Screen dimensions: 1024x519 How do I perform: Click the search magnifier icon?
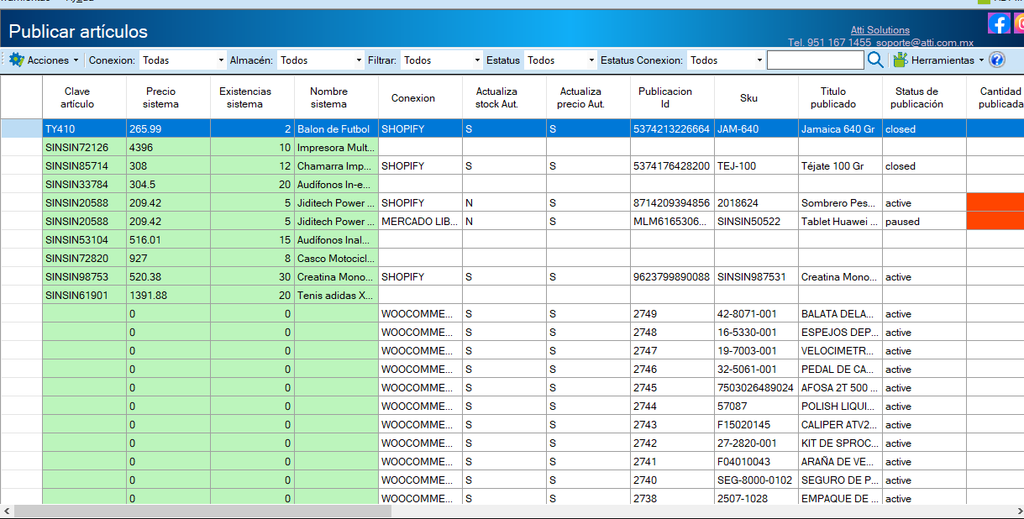click(x=875, y=60)
